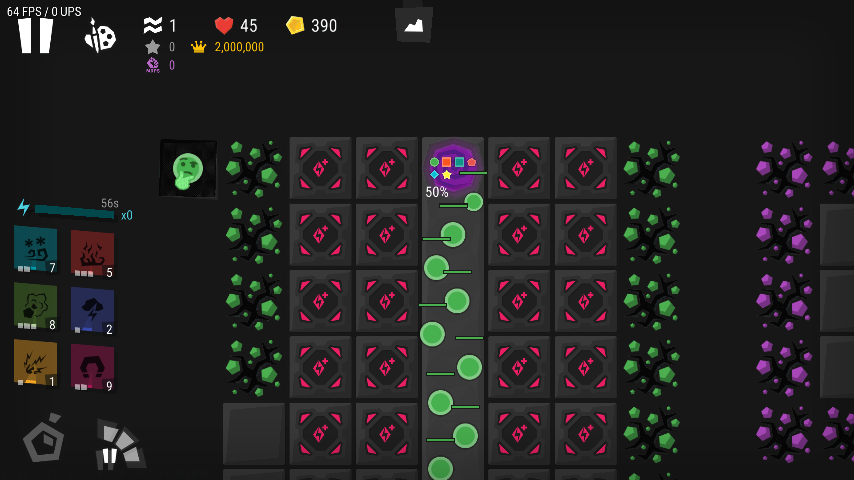Select the empty gray tile in the bottom-left grid

(x=254, y=434)
